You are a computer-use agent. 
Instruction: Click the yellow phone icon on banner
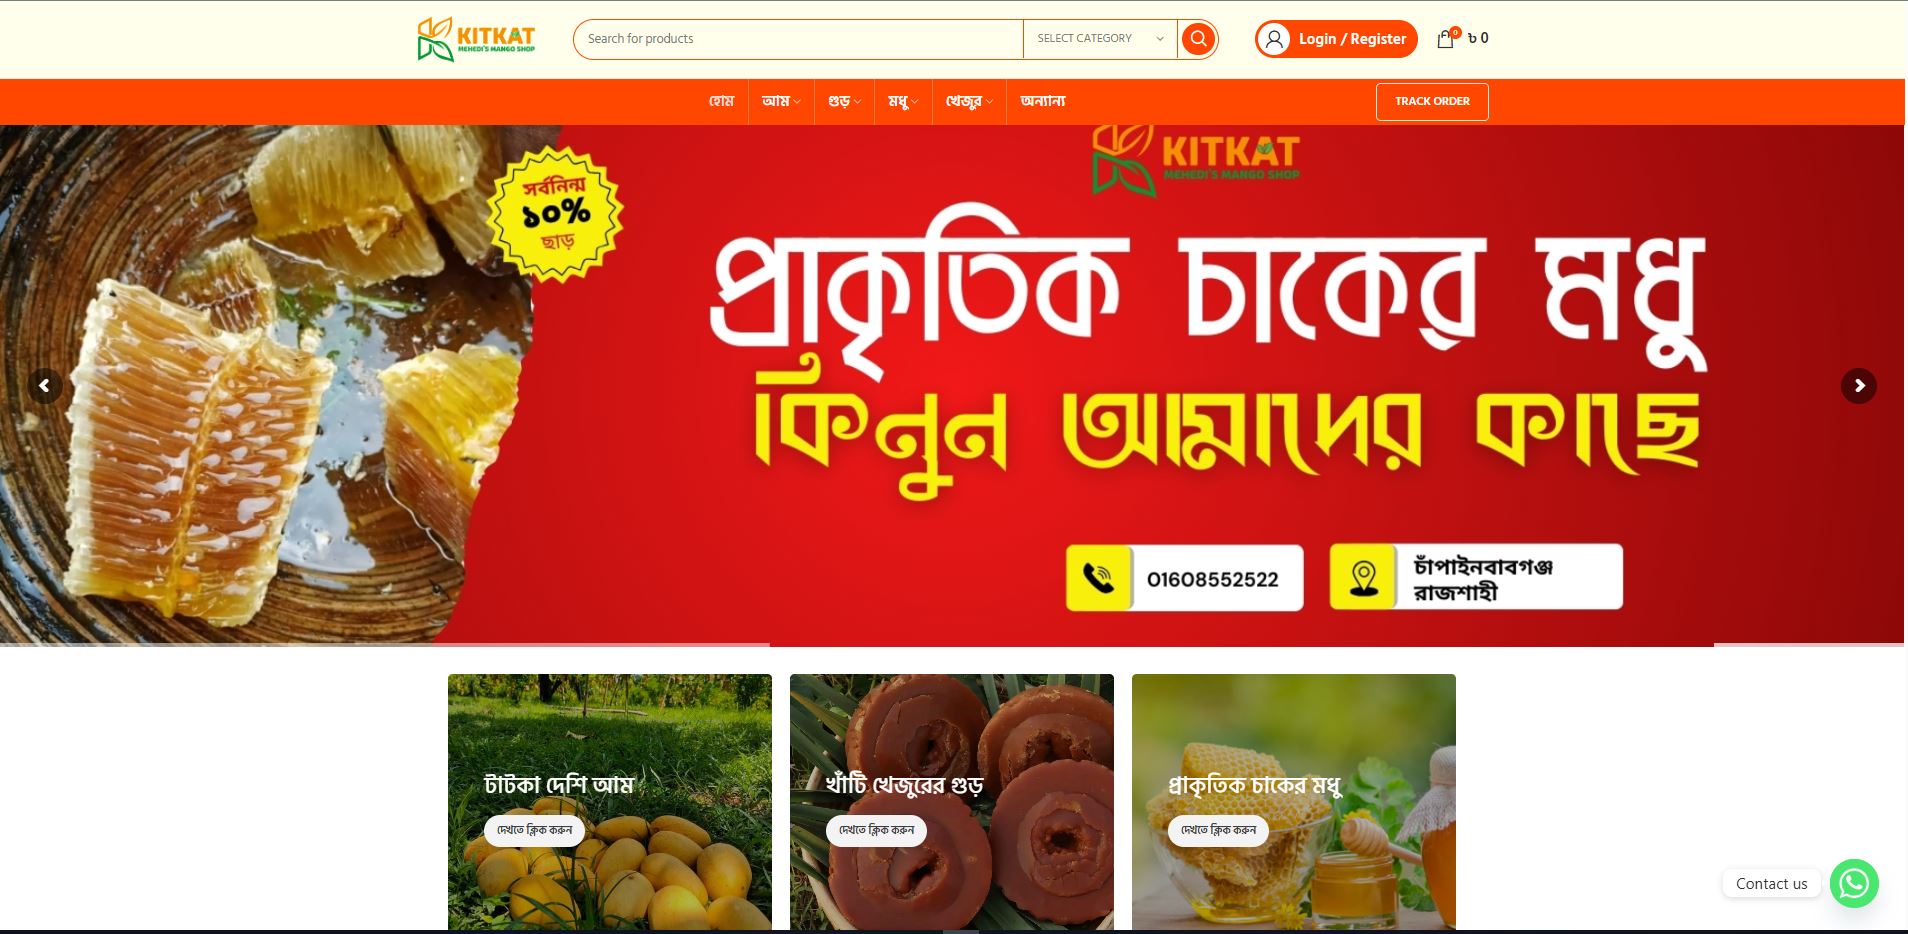[x=1098, y=578]
